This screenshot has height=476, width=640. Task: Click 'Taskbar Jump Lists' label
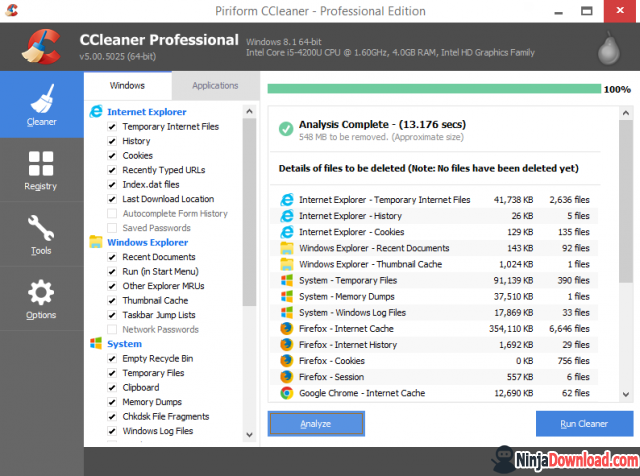click(159, 315)
